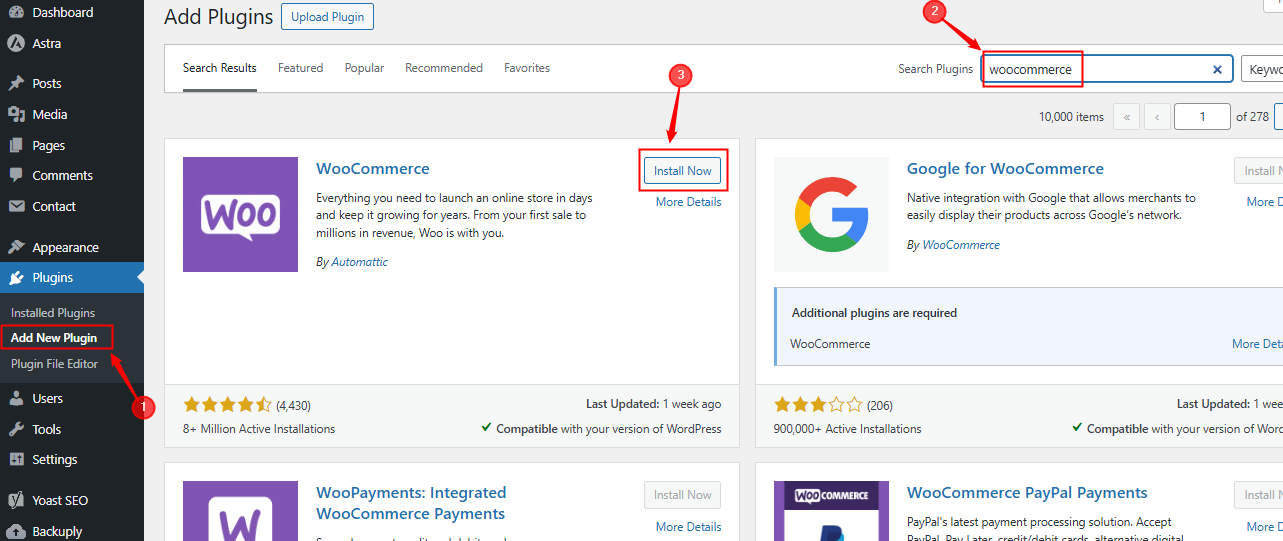Open Plugin File Editor submenu item

pos(54,364)
